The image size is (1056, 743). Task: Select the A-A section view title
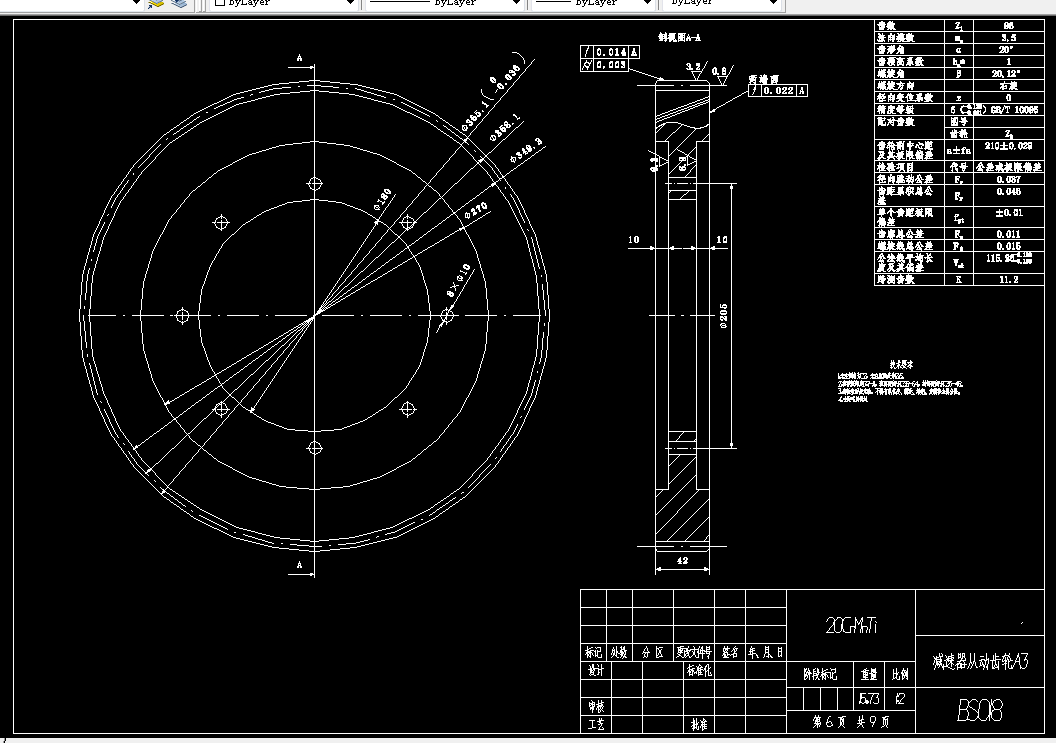679,38
